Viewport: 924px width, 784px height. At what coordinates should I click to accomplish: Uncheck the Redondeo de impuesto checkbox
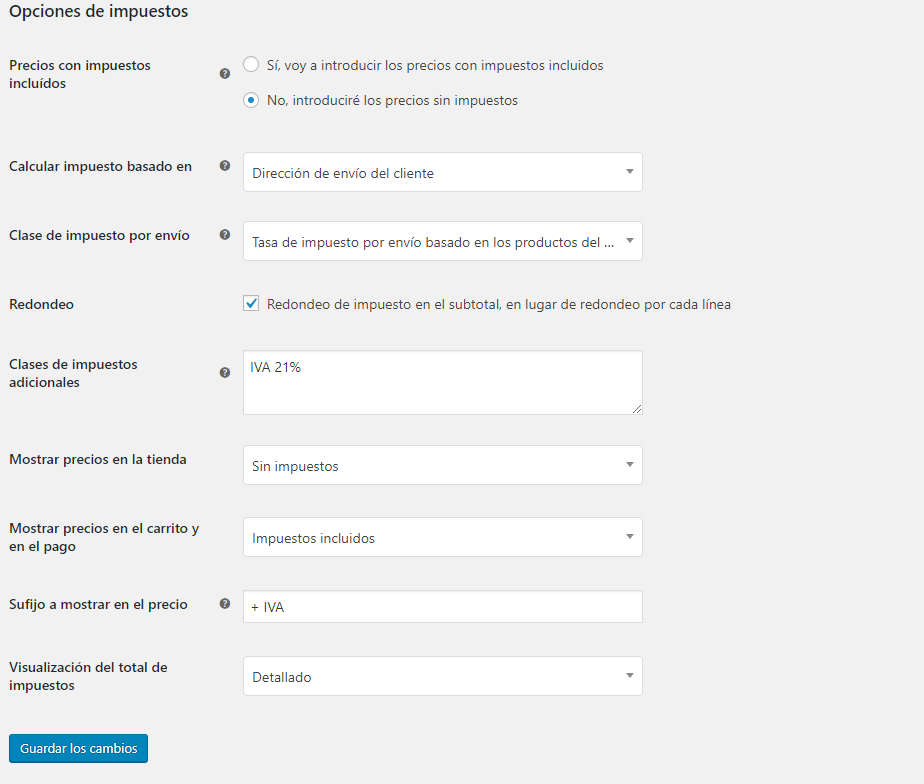click(x=251, y=304)
